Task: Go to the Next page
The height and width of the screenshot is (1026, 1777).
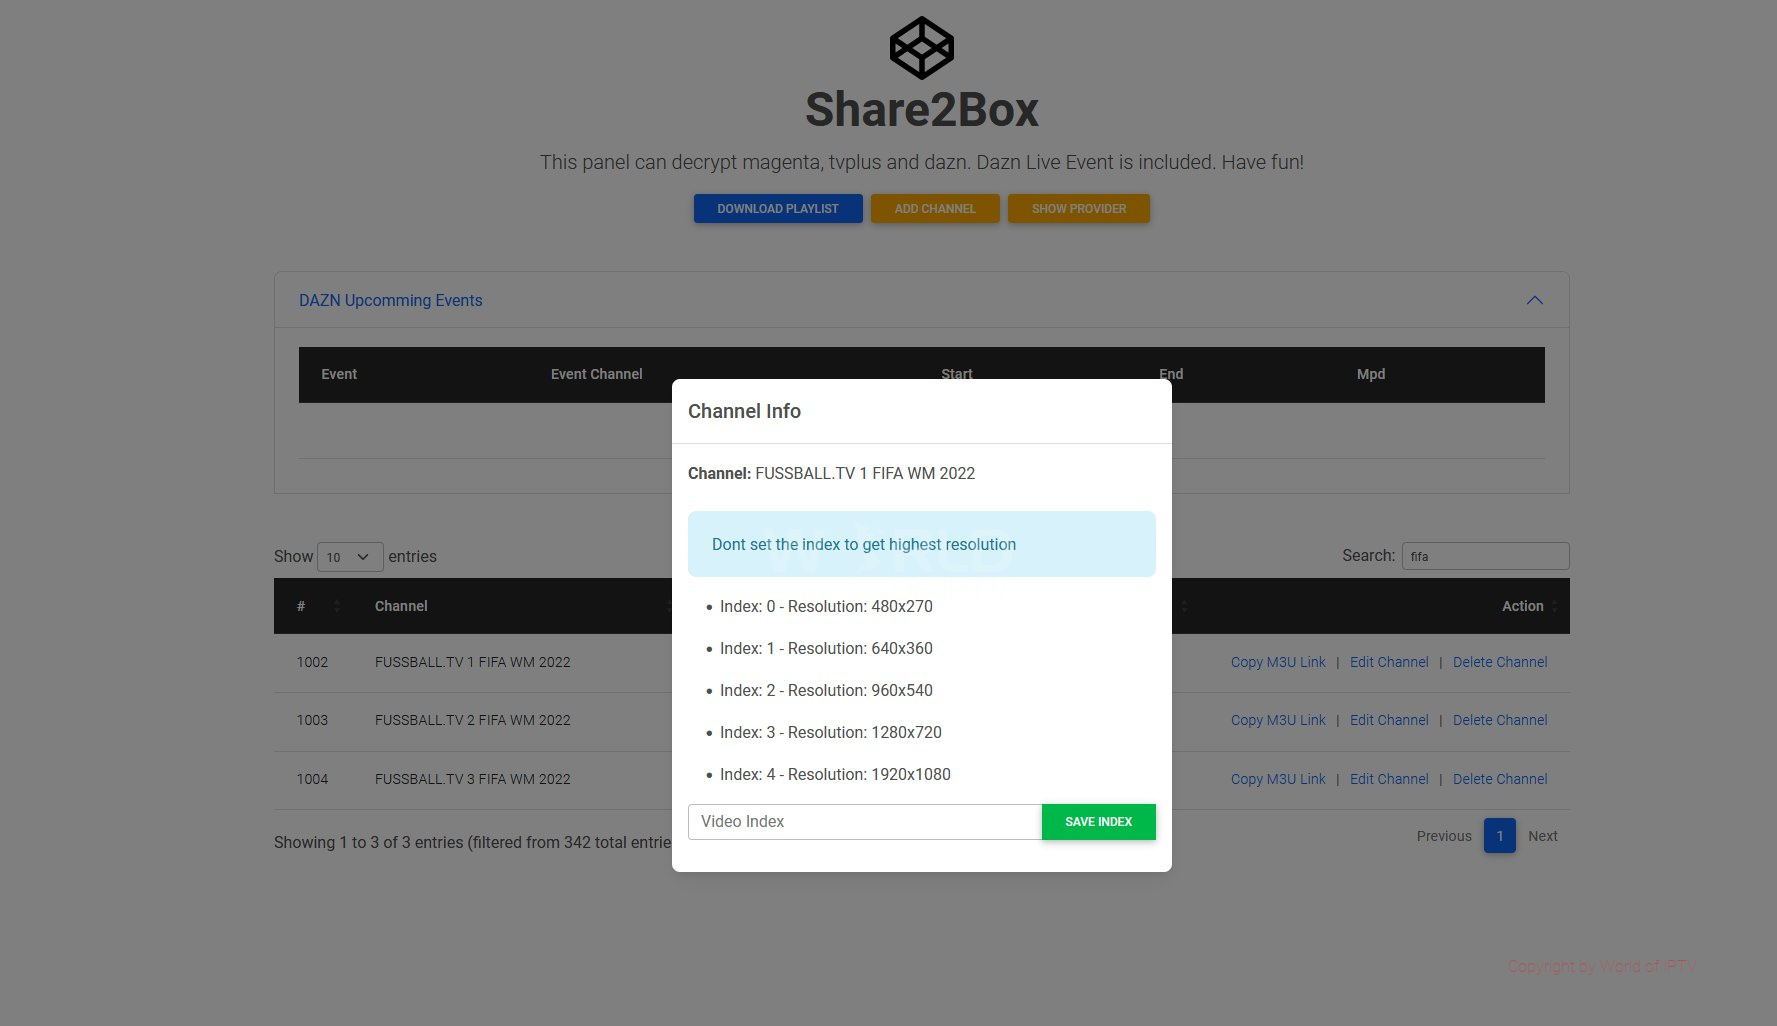Action: [x=1542, y=836]
